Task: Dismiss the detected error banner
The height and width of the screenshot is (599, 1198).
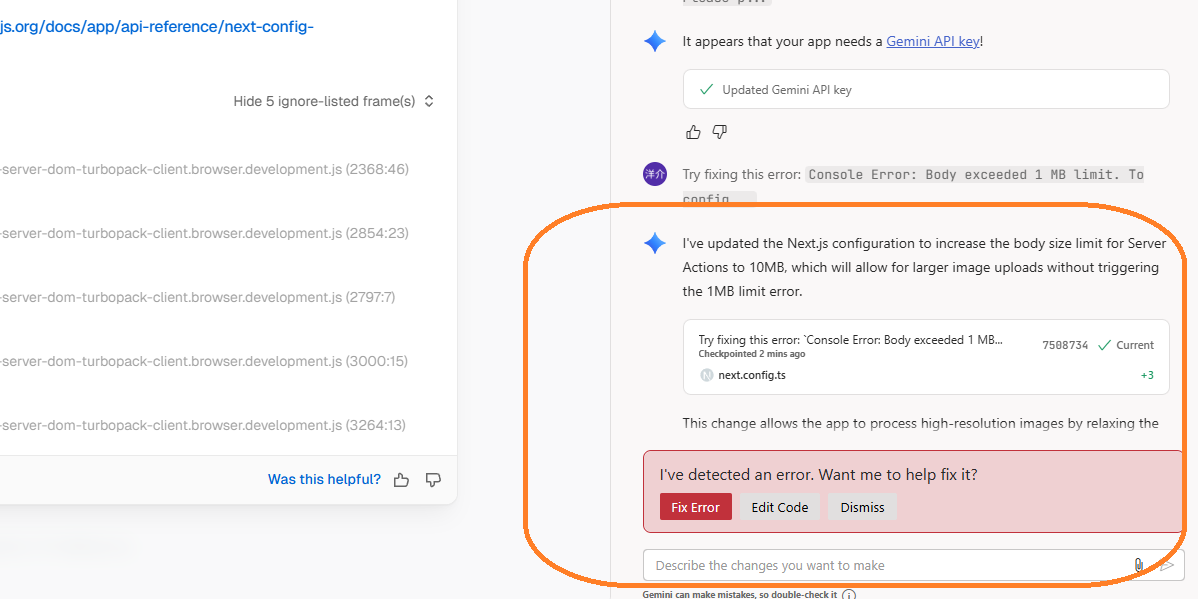Action: (x=862, y=507)
